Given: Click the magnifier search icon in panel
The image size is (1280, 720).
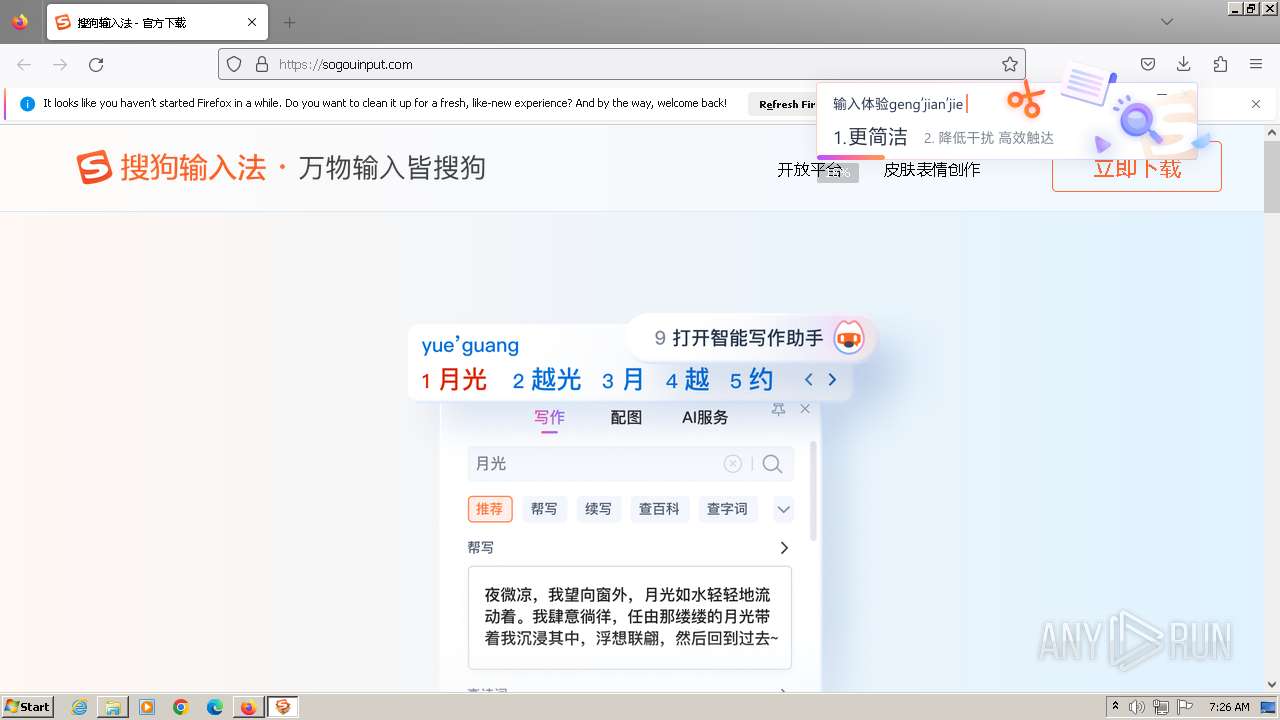Looking at the screenshot, I should (772, 464).
